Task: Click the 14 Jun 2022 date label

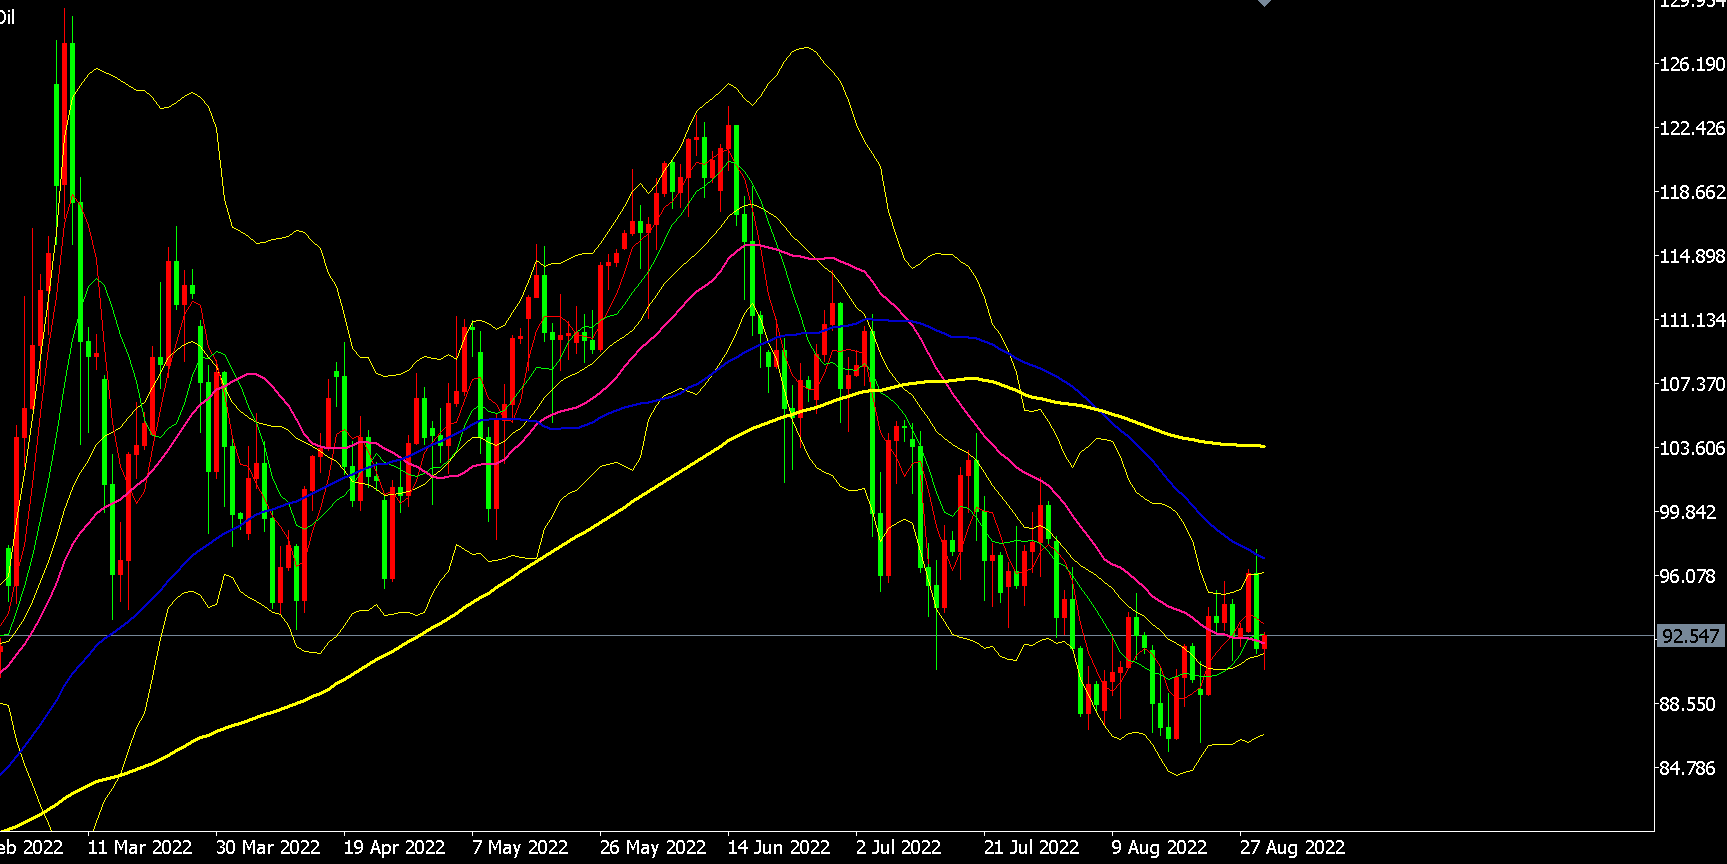Action: tap(779, 847)
